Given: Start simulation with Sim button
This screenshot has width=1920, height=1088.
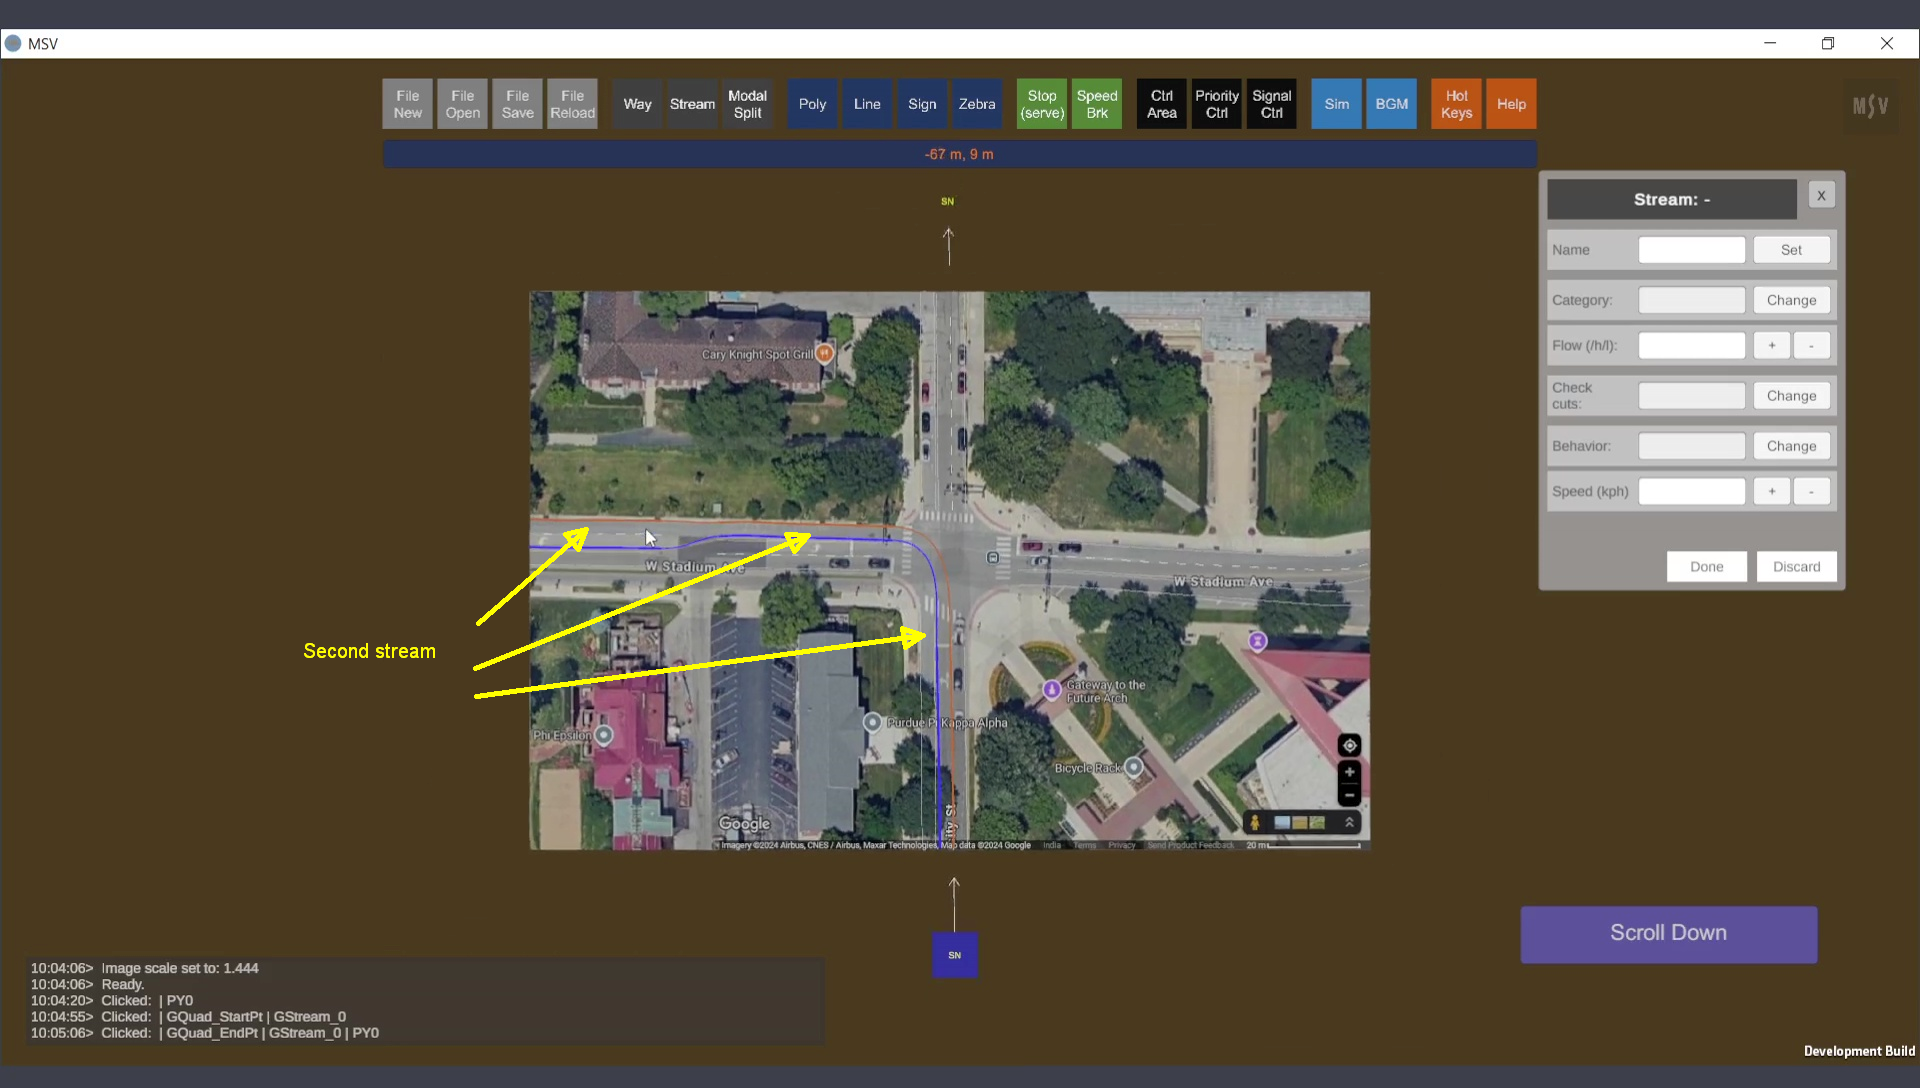Looking at the screenshot, I should click(1336, 104).
